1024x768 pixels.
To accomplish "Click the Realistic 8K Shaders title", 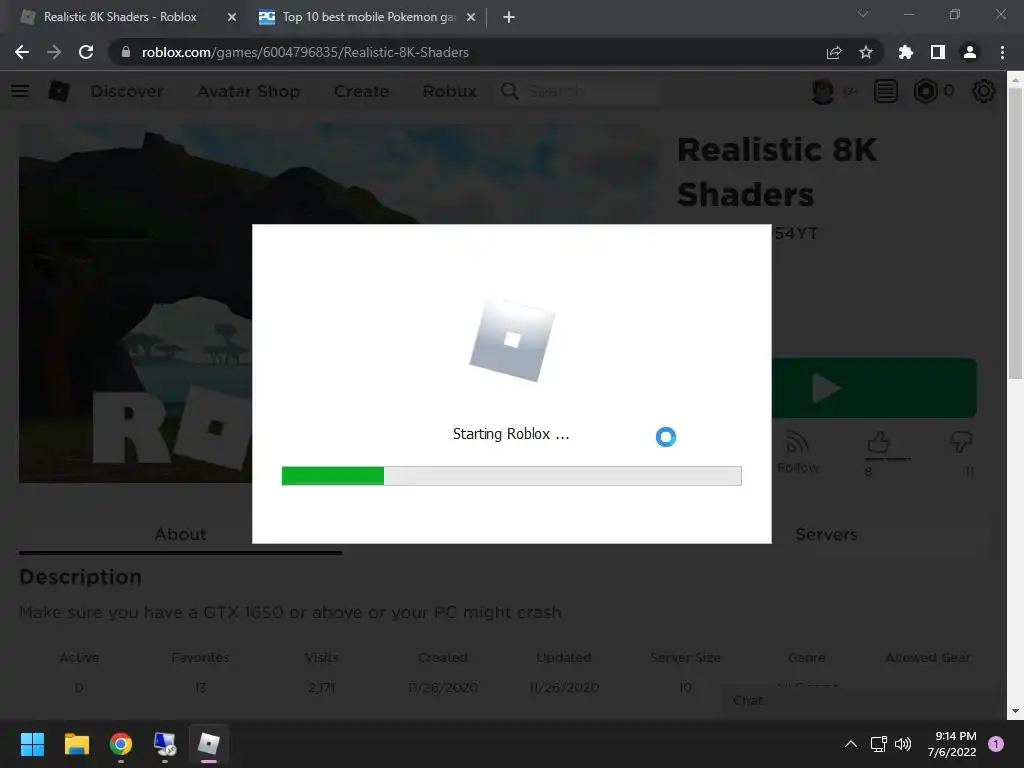I will coord(777,172).
